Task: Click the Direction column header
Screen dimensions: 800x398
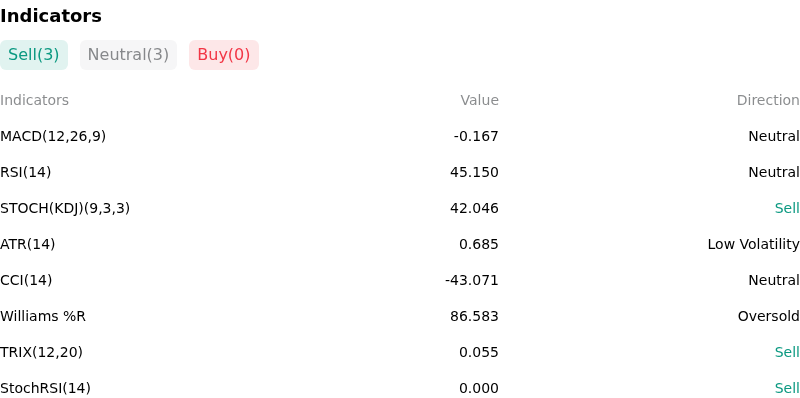Action: (x=768, y=101)
